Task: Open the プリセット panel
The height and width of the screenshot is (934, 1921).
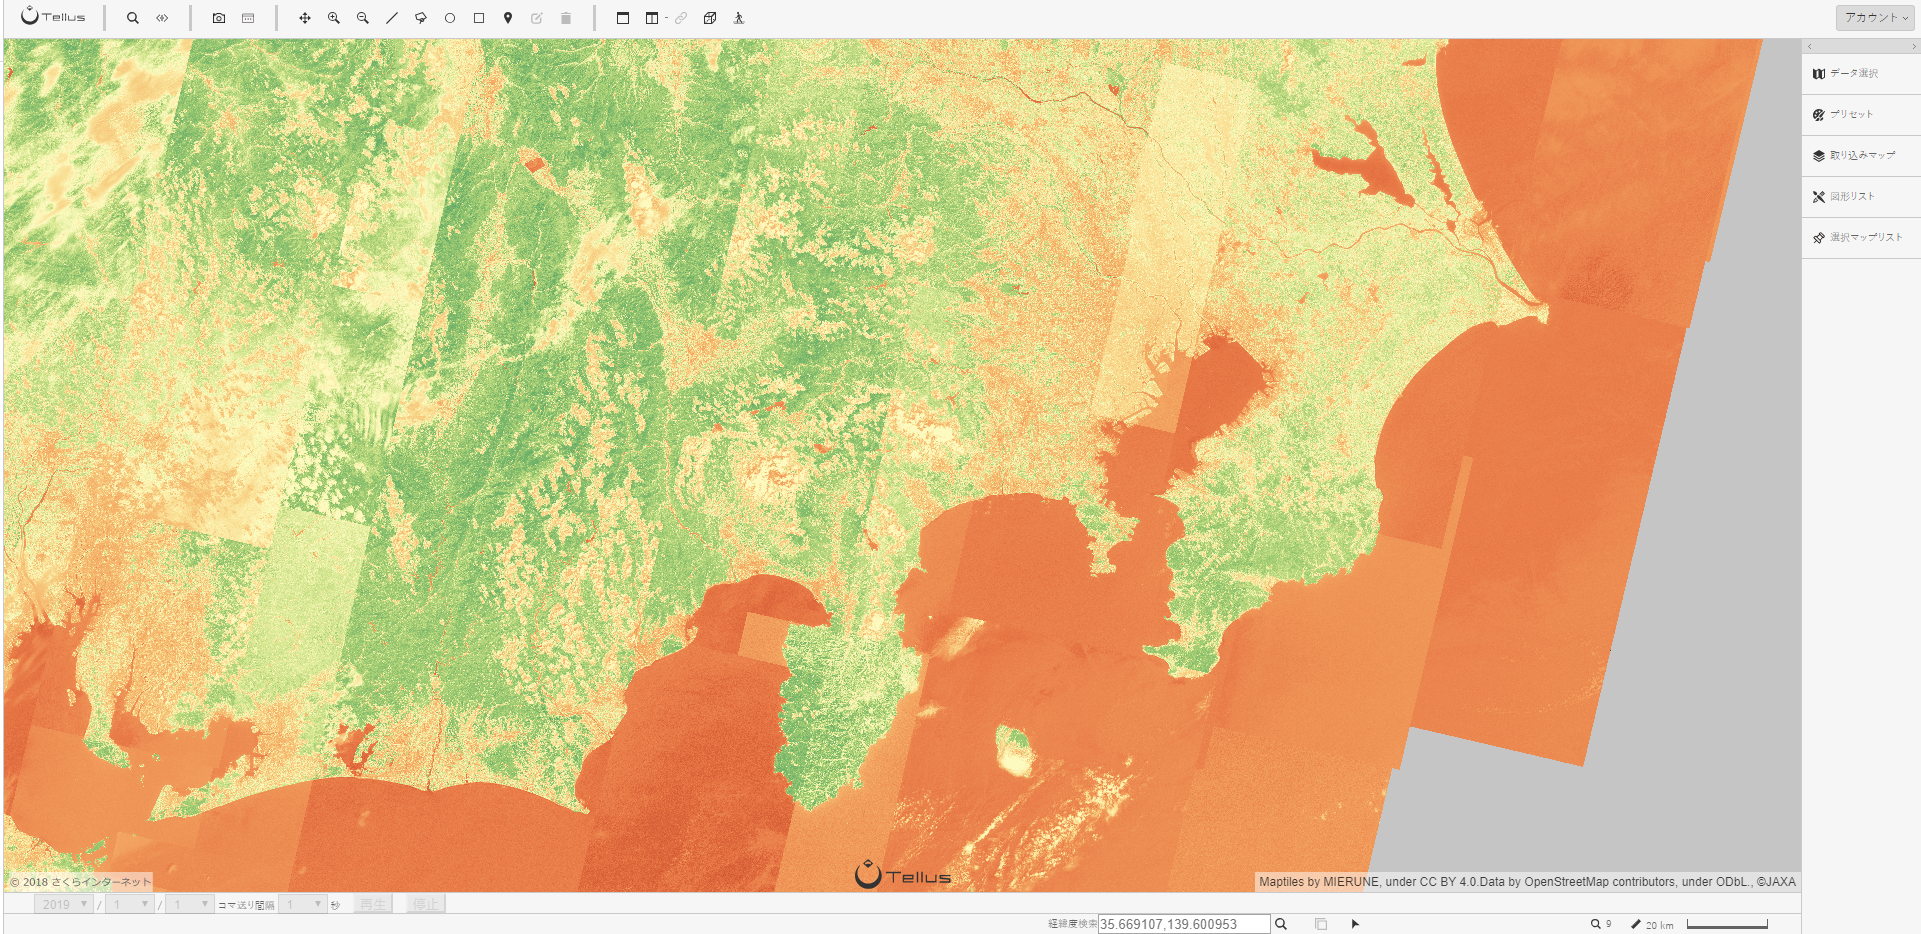Action: coord(1861,115)
